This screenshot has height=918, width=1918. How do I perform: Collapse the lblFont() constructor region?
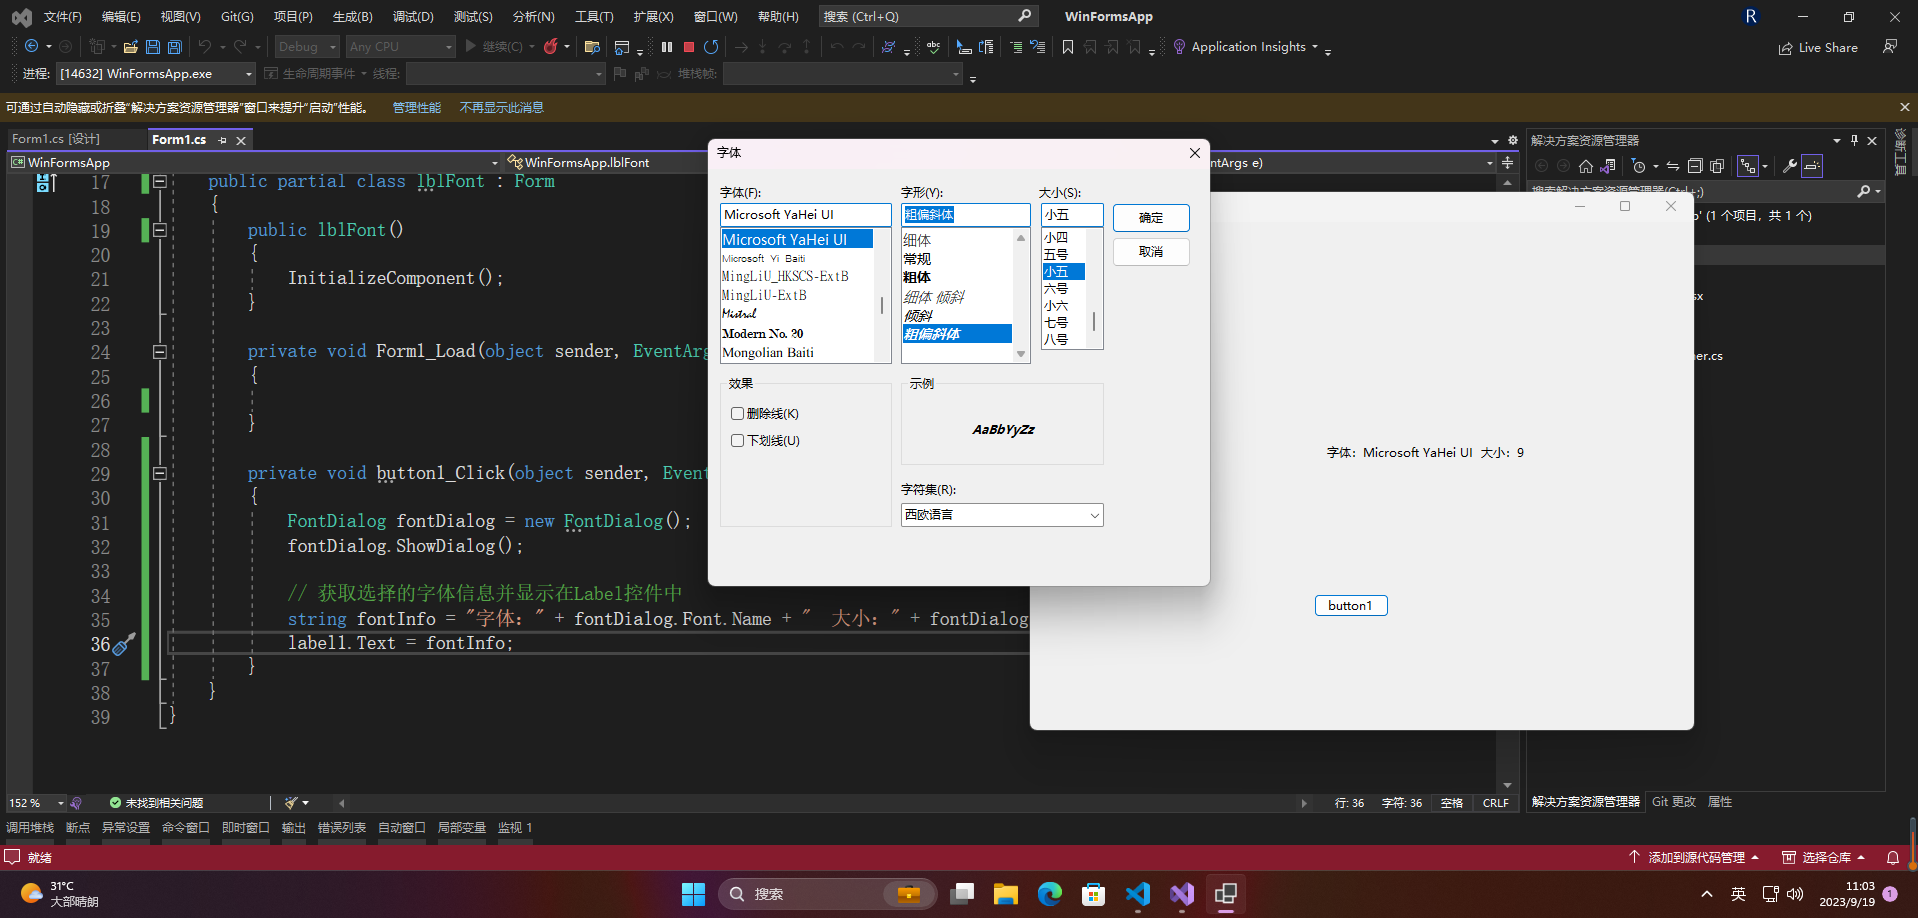point(159,230)
